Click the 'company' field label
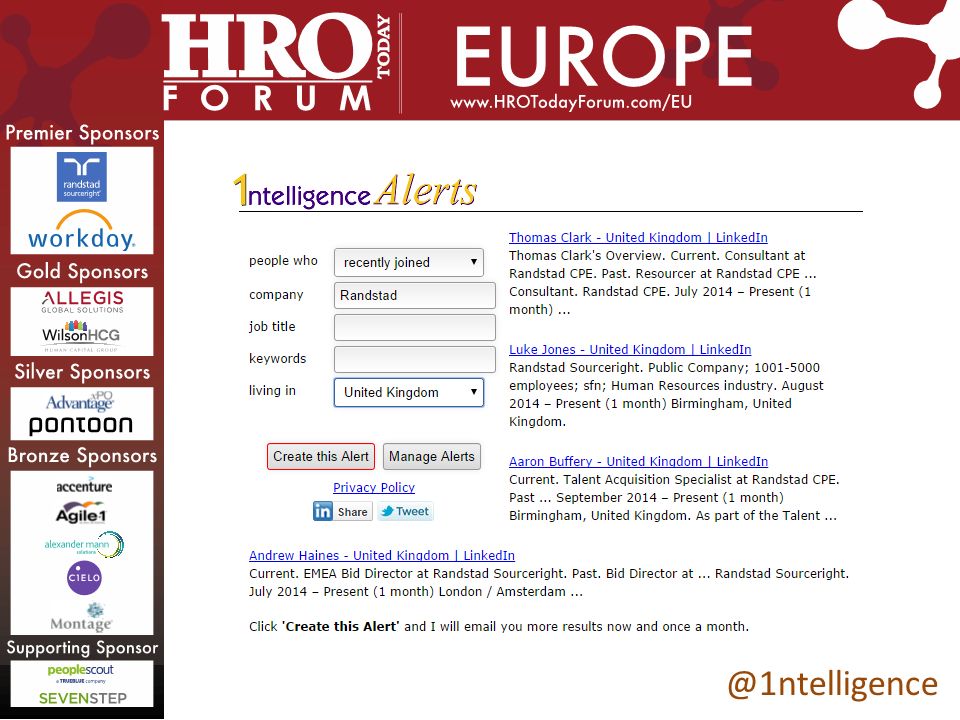 click(x=276, y=295)
